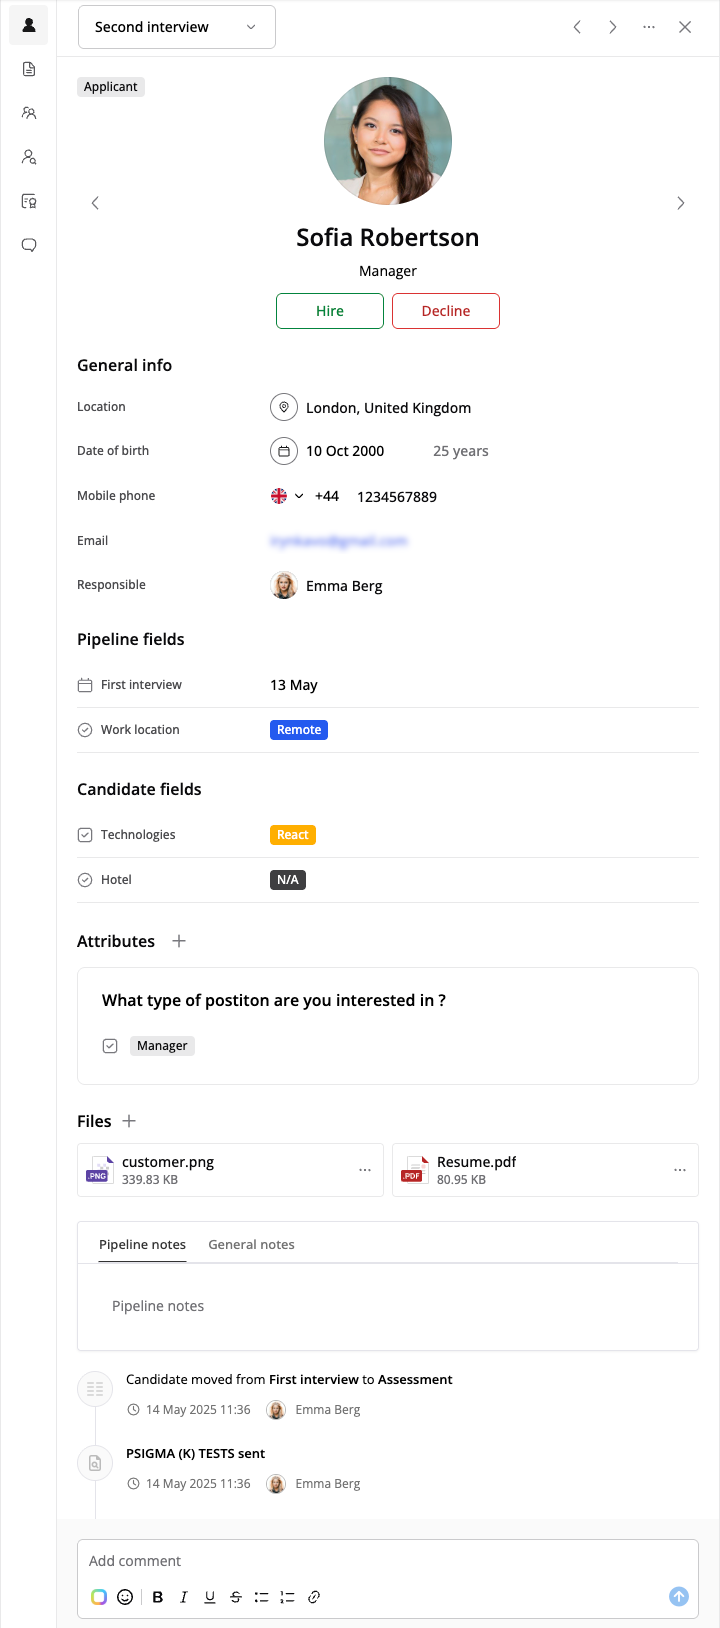Click the Hire button
Image resolution: width=720 pixels, height=1628 pixels.
330,311
